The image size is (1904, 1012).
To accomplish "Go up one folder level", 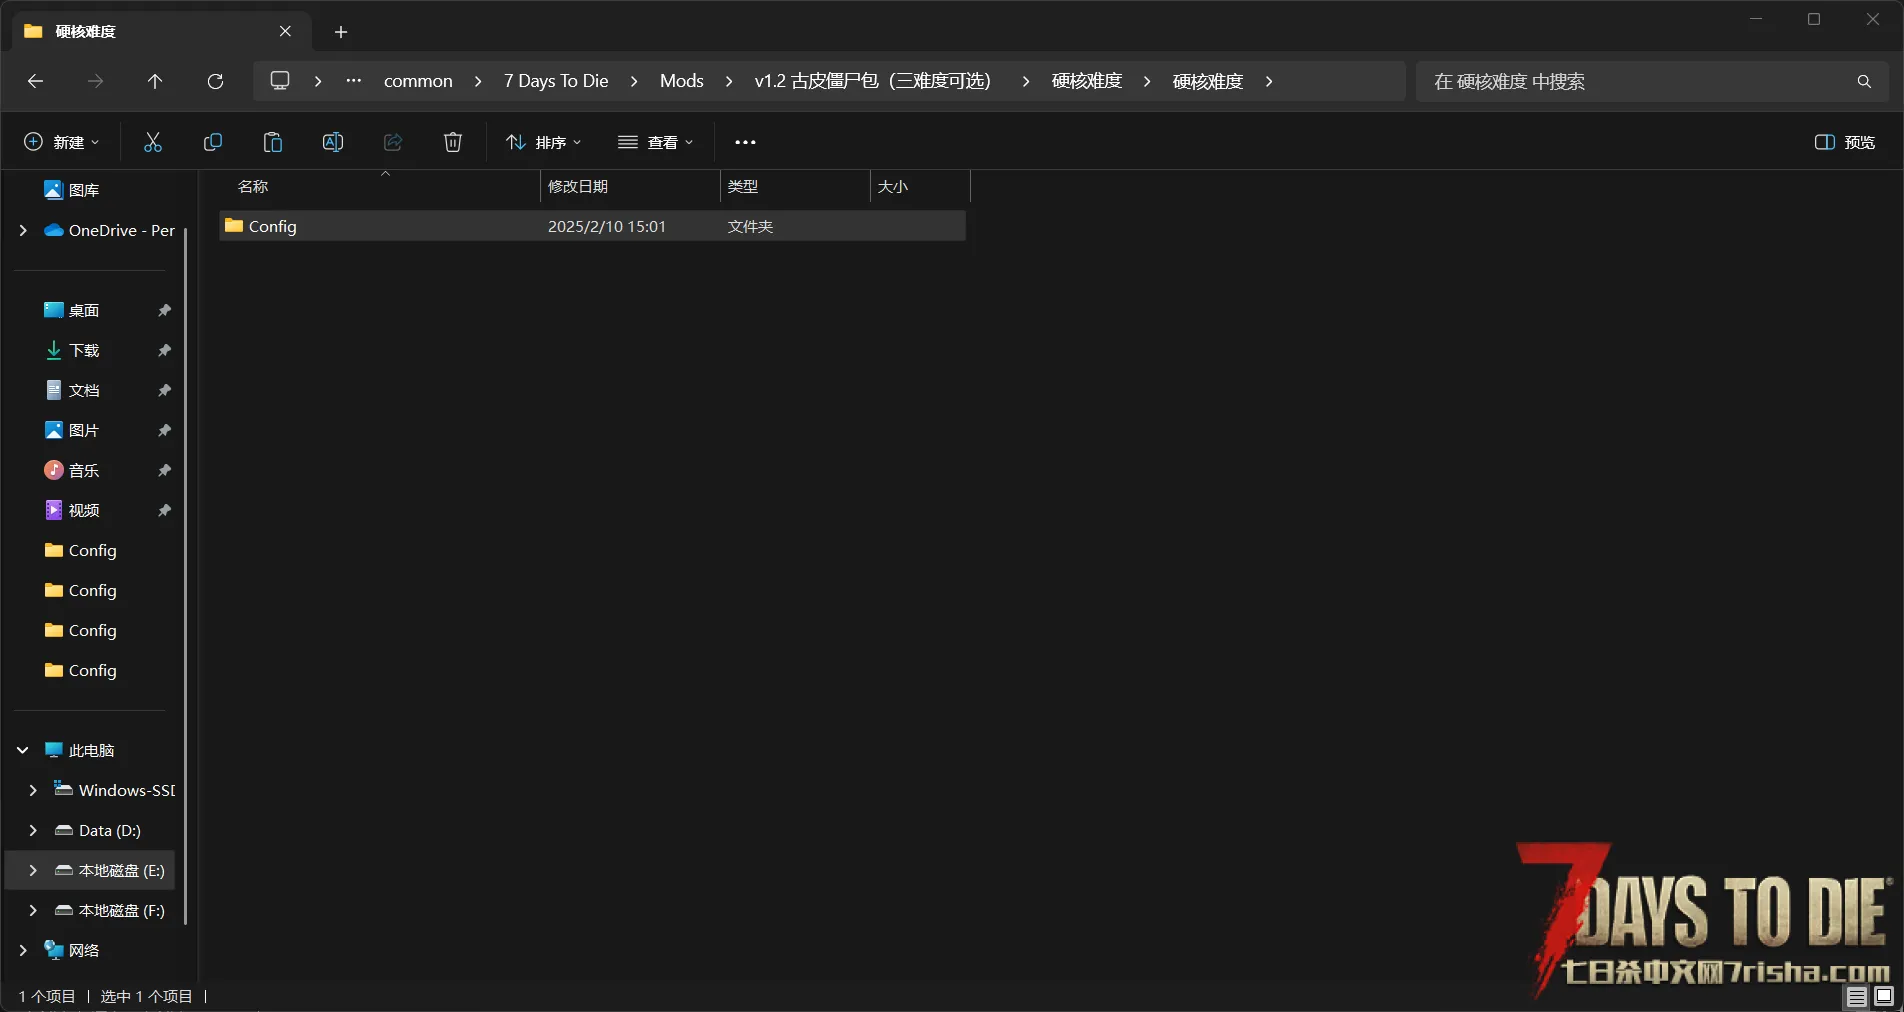I will point(155,81).
